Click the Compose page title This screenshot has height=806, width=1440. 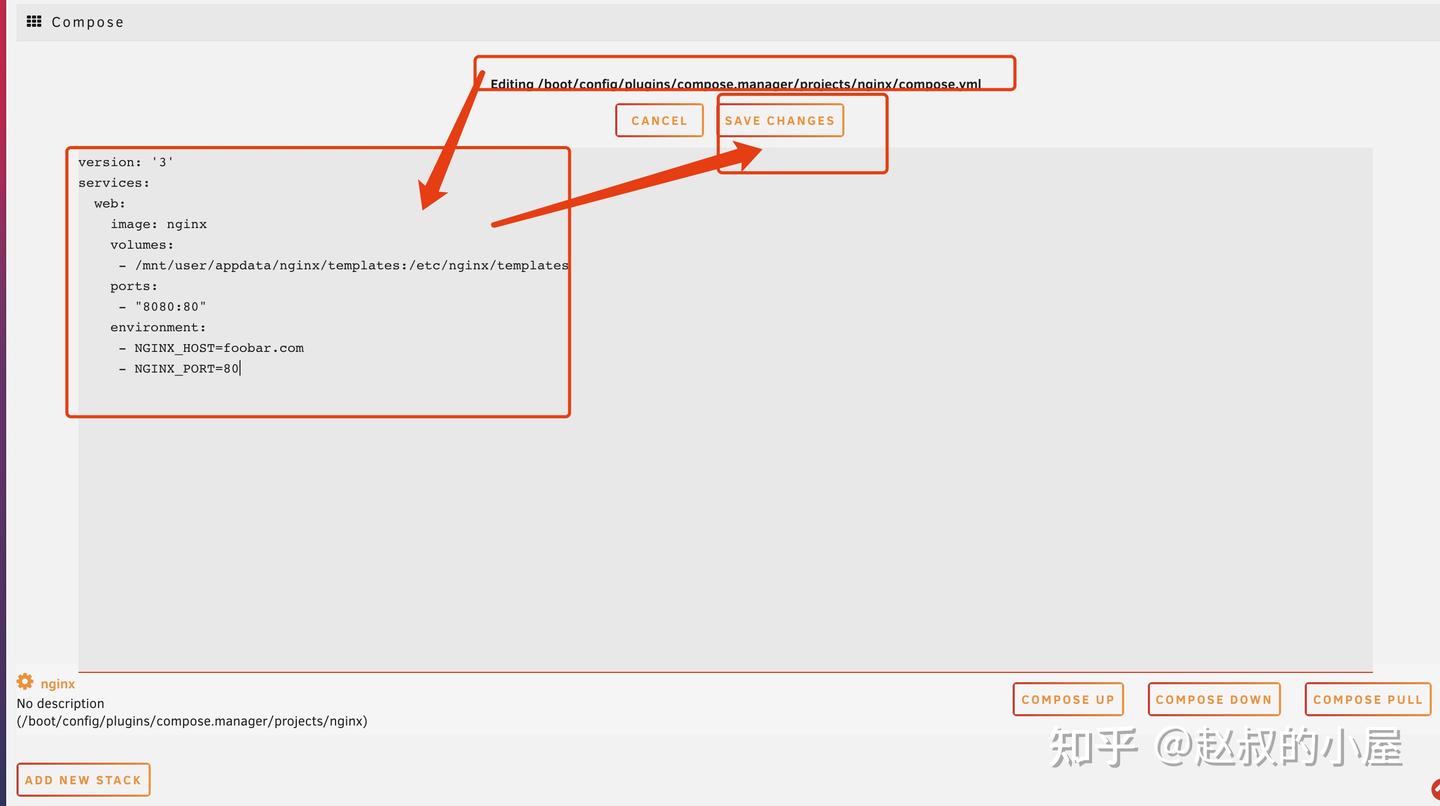[x=88, y=21]
